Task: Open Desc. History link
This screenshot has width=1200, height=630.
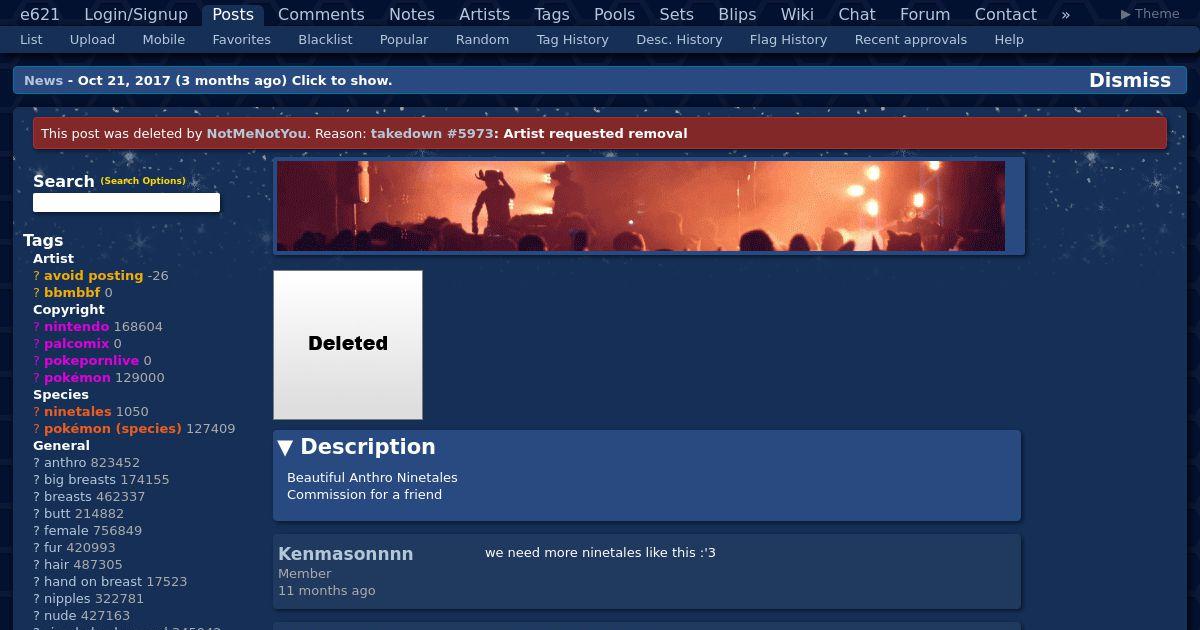Action: coord(679,40)
